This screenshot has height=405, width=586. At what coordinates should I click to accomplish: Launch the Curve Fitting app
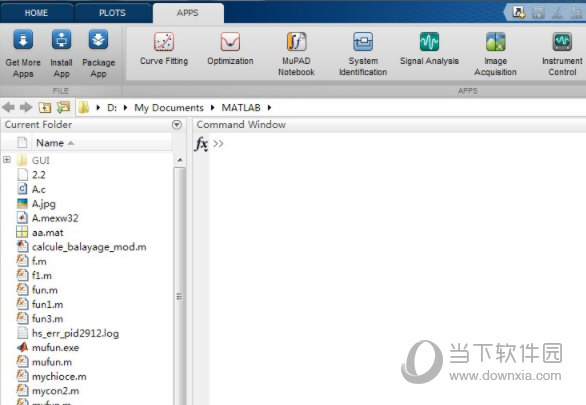[164, 49]
